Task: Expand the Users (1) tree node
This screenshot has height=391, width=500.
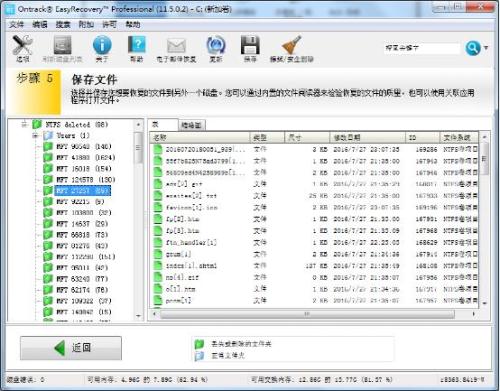Action: 35,136
